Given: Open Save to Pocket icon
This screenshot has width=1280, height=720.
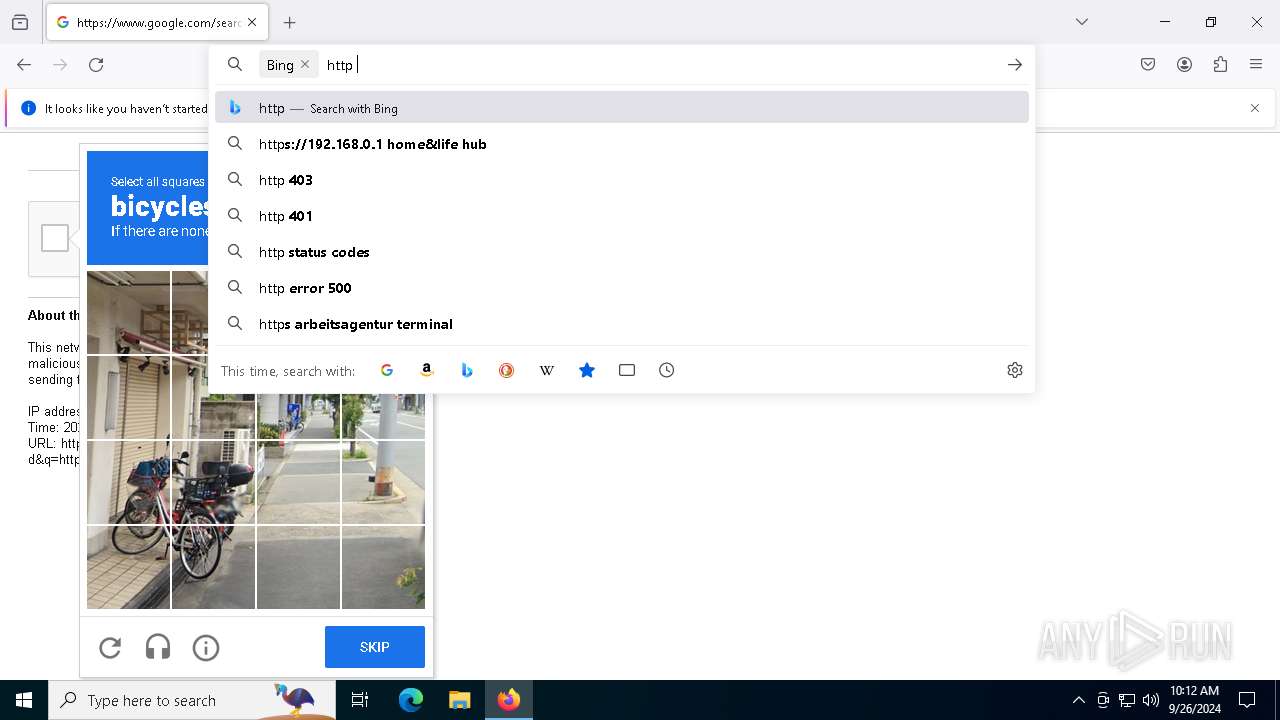Looking at the screenshot, I should tap(1148, 65).
